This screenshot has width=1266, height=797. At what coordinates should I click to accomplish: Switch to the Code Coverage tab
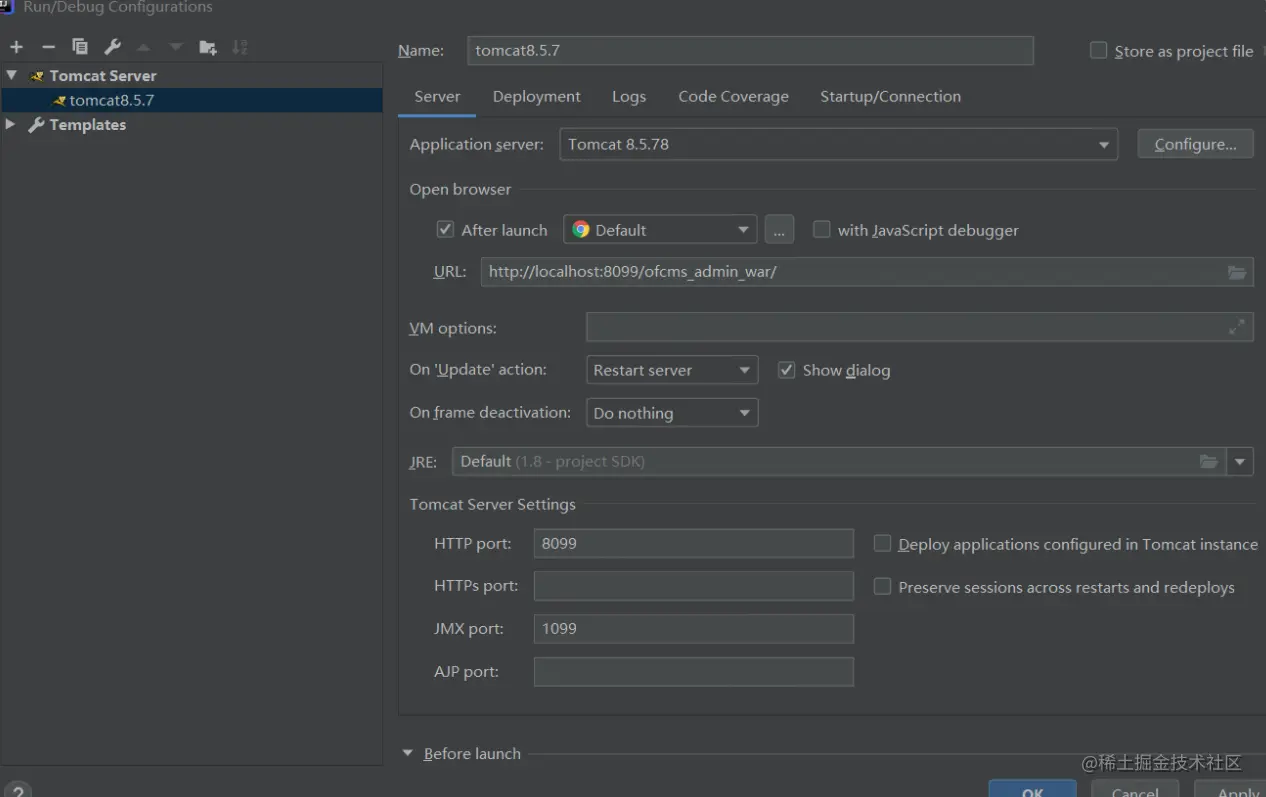point(733,96)
